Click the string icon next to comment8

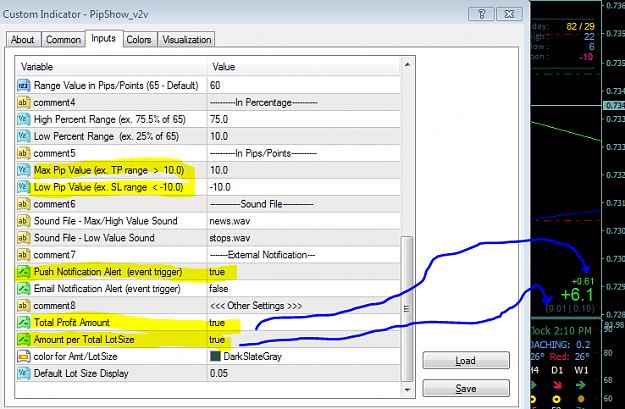[24, 306]
